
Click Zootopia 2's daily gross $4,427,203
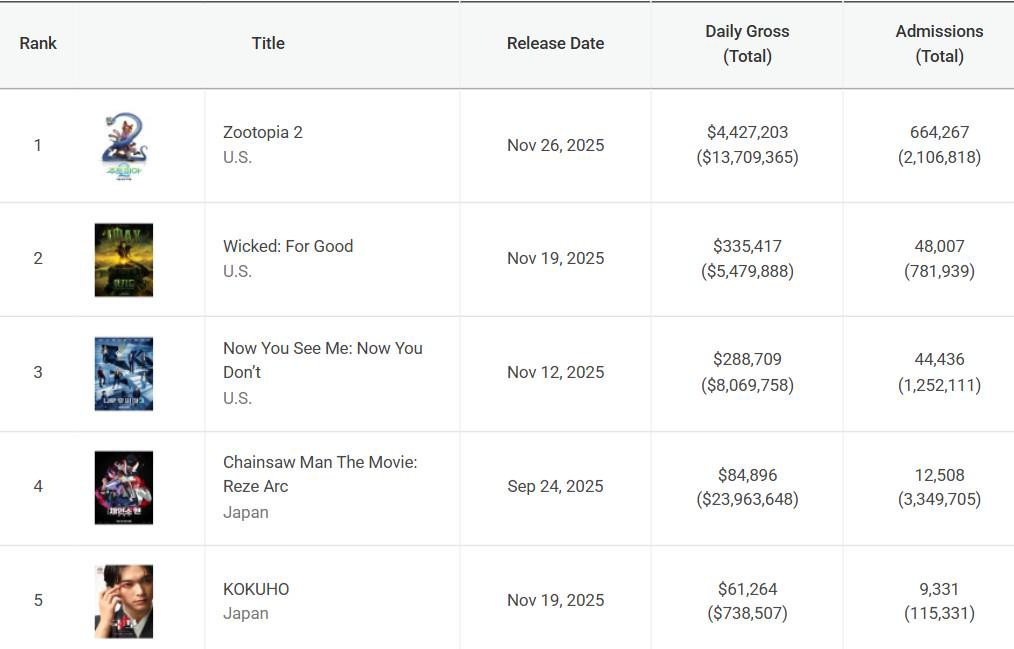click(747, 132)
